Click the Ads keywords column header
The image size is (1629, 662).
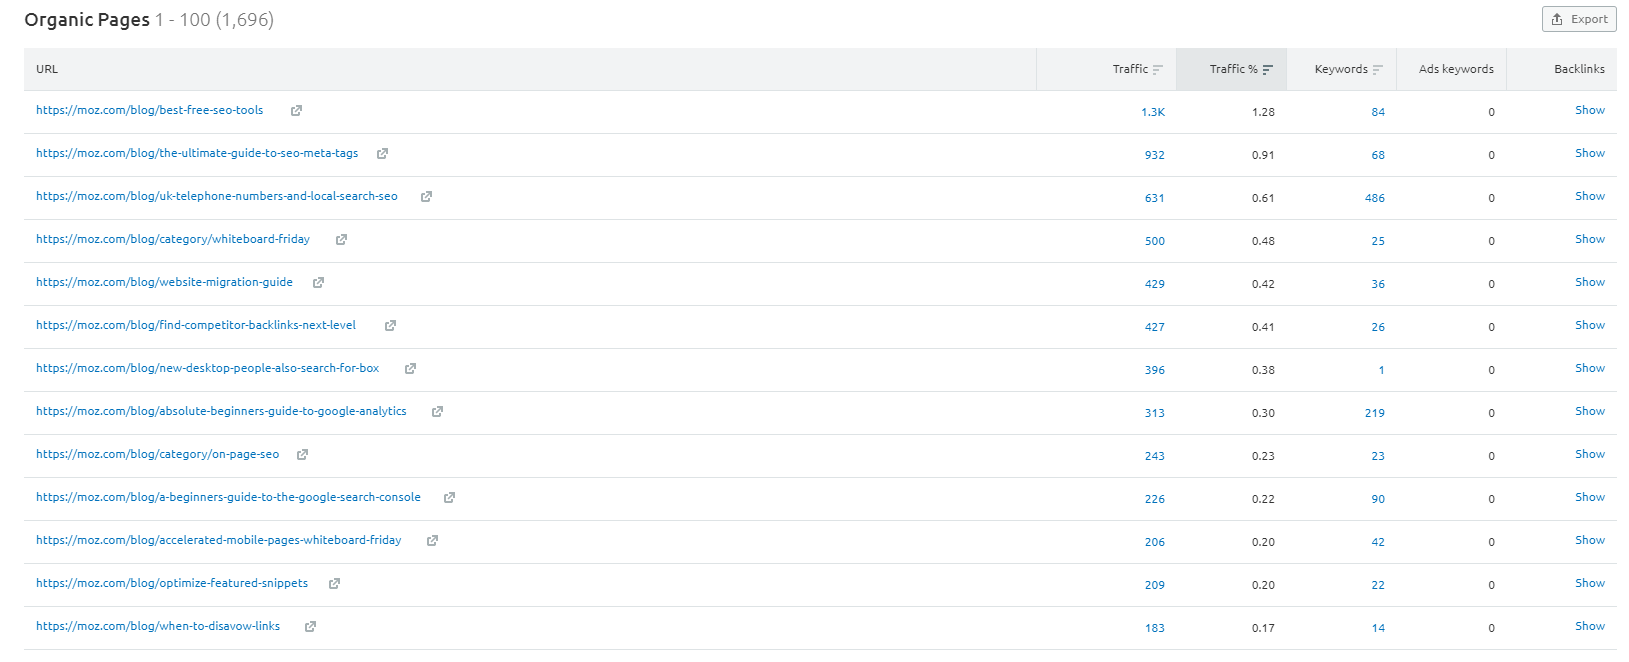pyautogui.click(x=1456, y=69)
